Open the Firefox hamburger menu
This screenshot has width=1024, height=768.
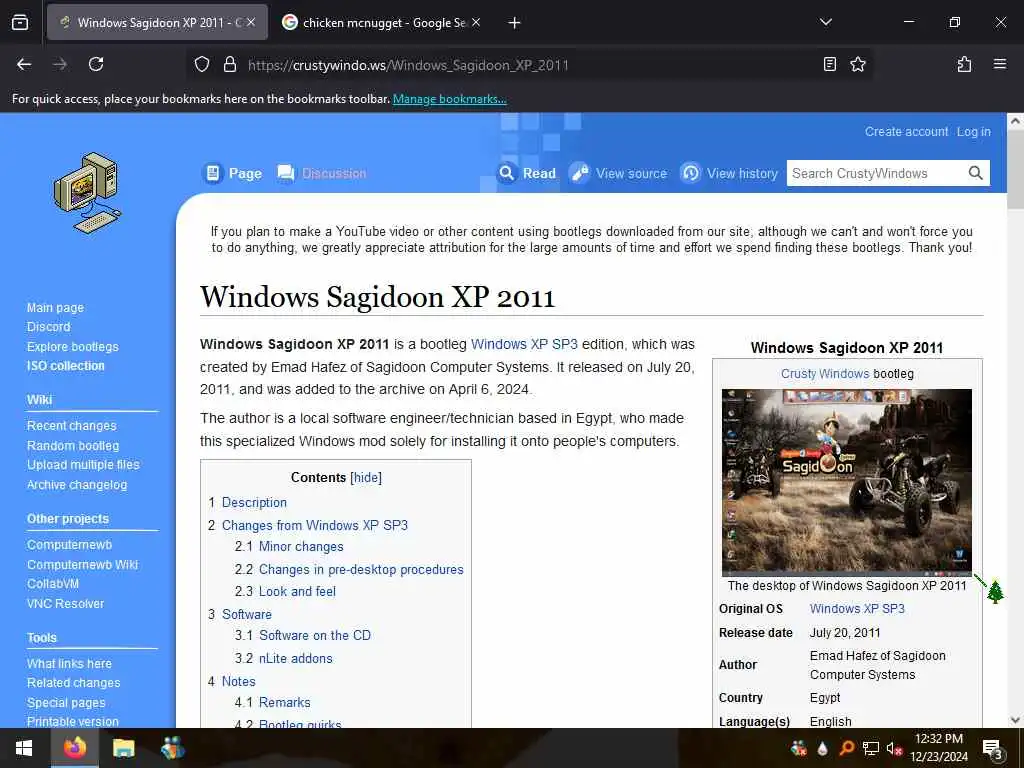pyautogui.click(x=999, y=64)
